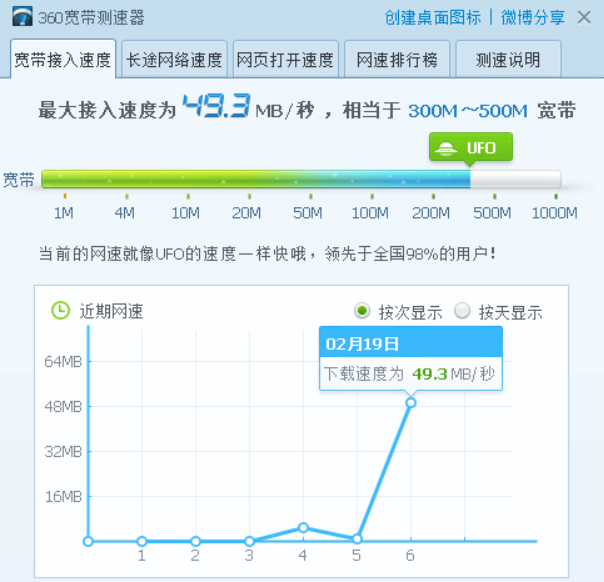Image resolution: width=604 pixels, height=582 pixels.
Task: Click chart data point for test 2
Action: pos(196,541)
